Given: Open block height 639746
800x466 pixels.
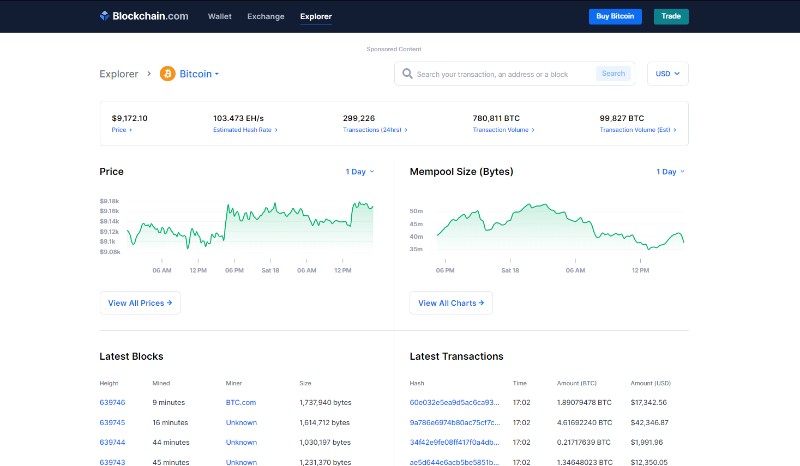Looking at the screenshot, I should point(112,402).
